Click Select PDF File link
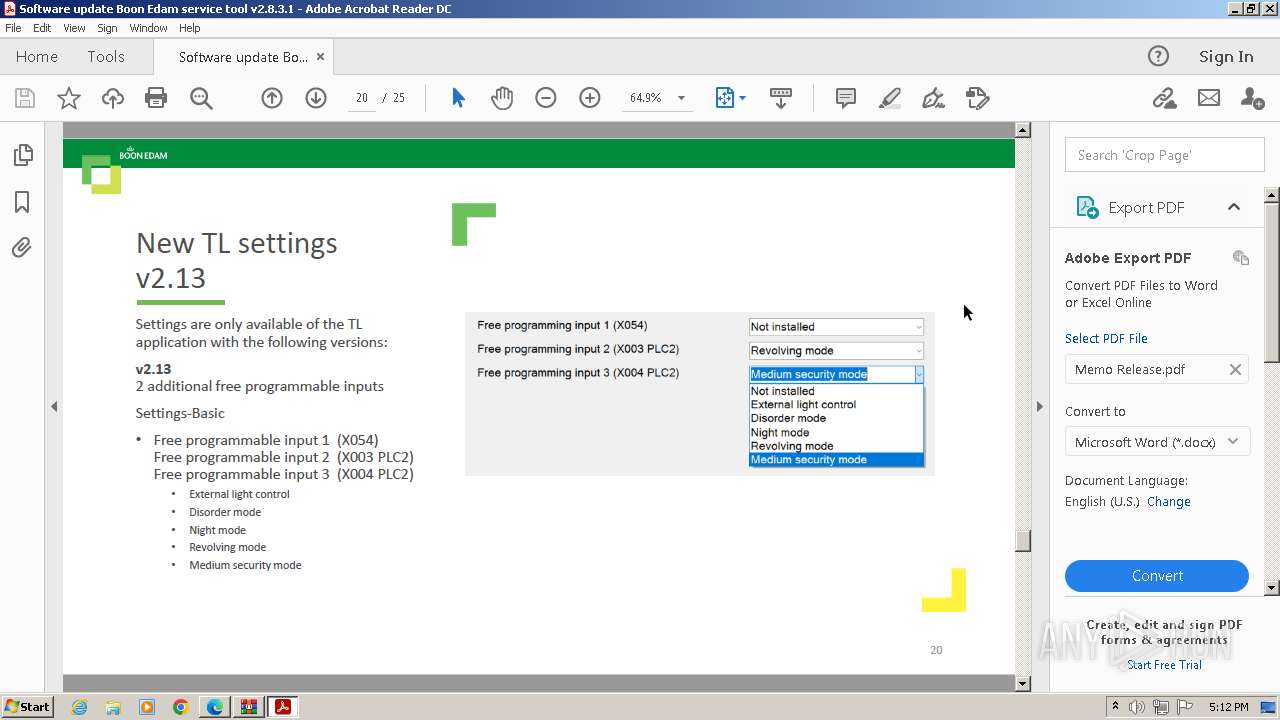 pyautogui.click(x=1106, y=339)
